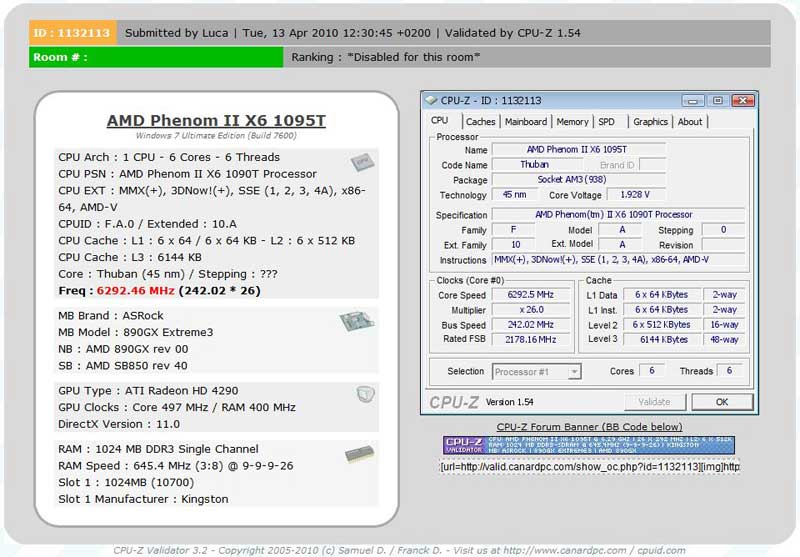Minimize the CPU-Z window
This screenshot has width=800, height=557.
[x=692, y=100]
